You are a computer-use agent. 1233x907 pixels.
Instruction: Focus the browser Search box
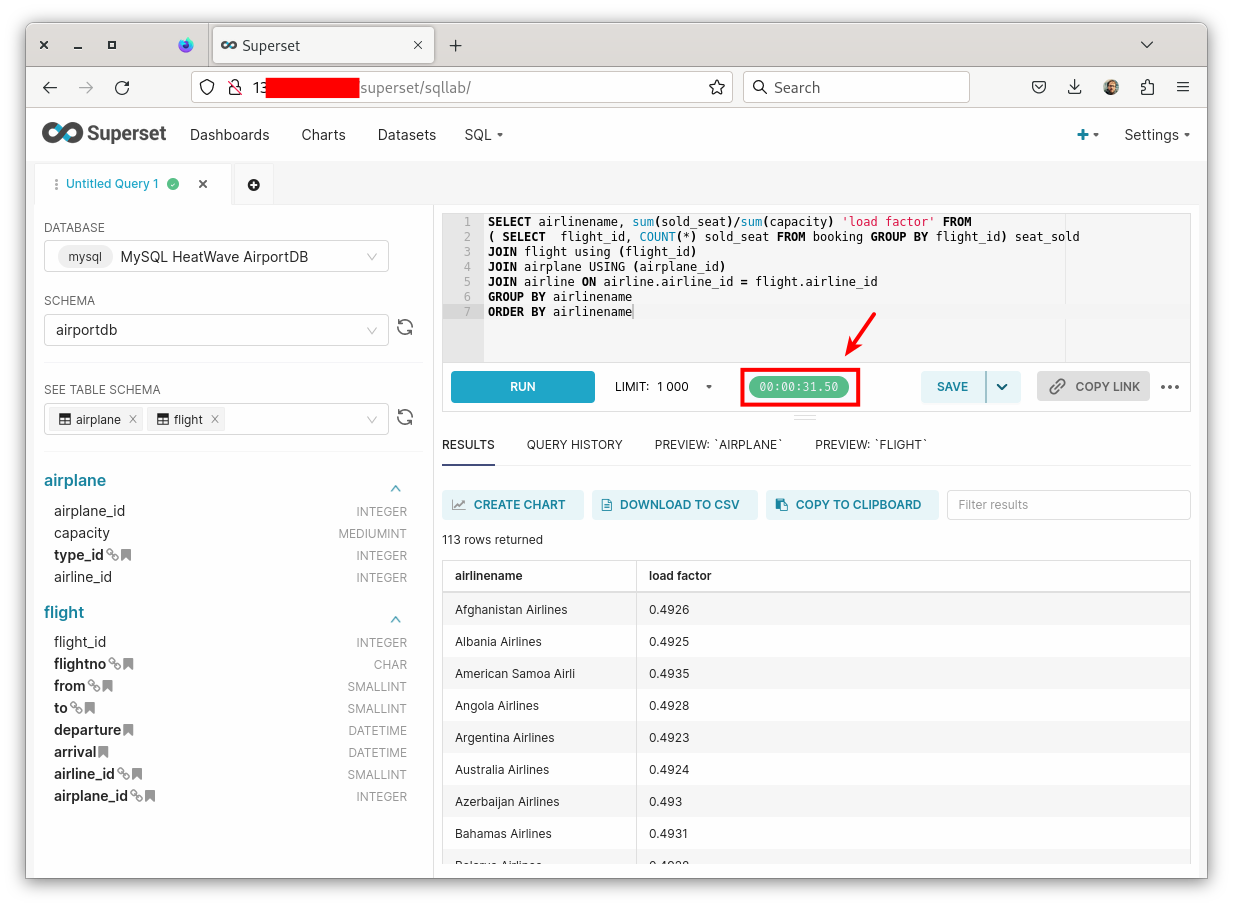pyautogui.click(x=856, y=87)
